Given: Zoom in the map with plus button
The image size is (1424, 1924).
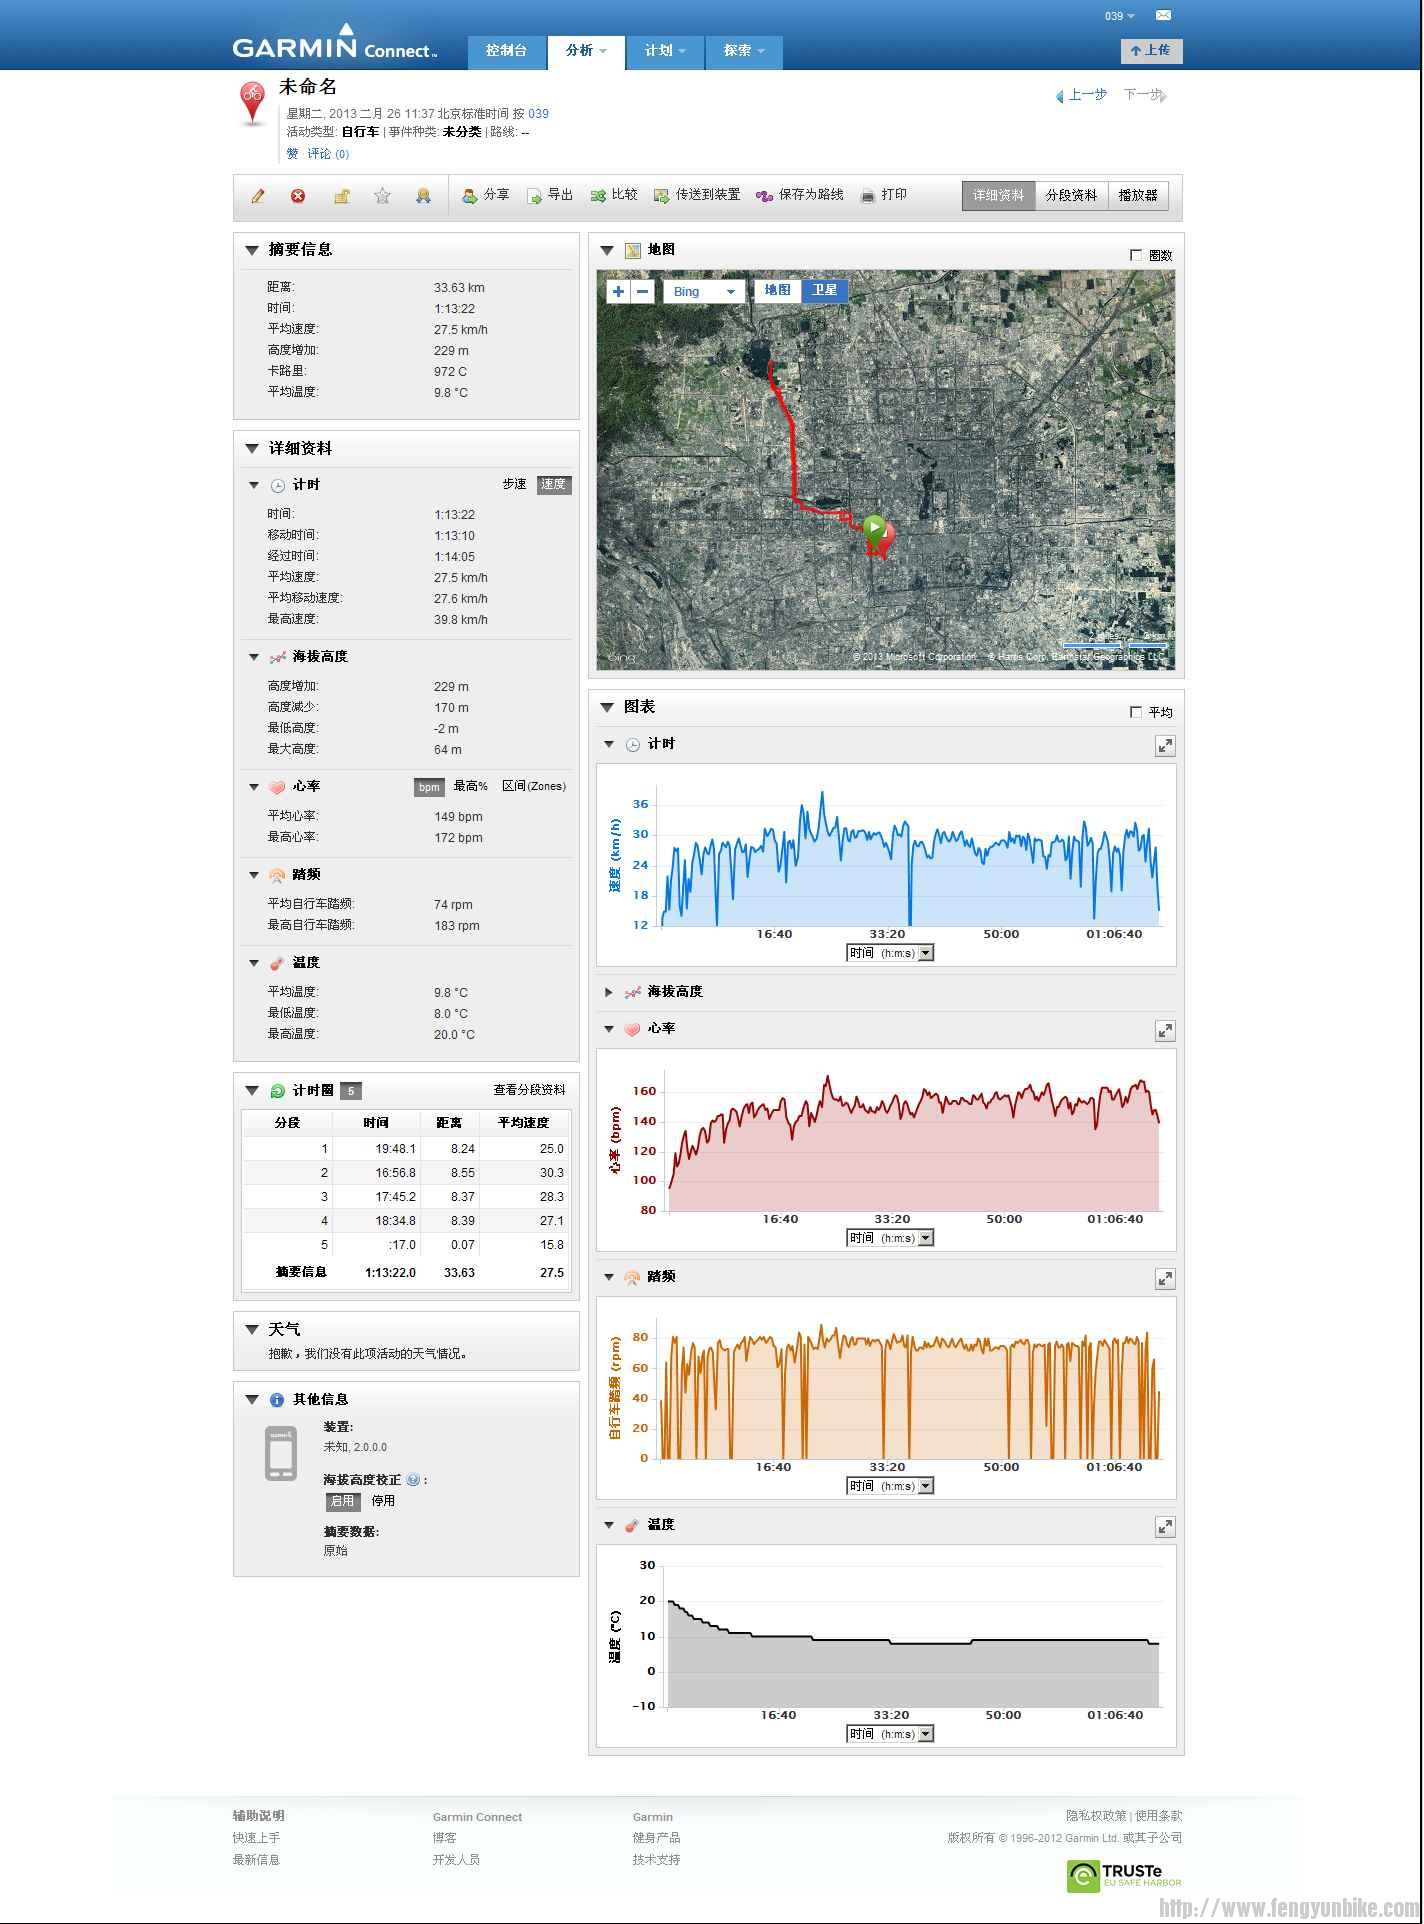Looking at the screenshot, I should point(619,292).
